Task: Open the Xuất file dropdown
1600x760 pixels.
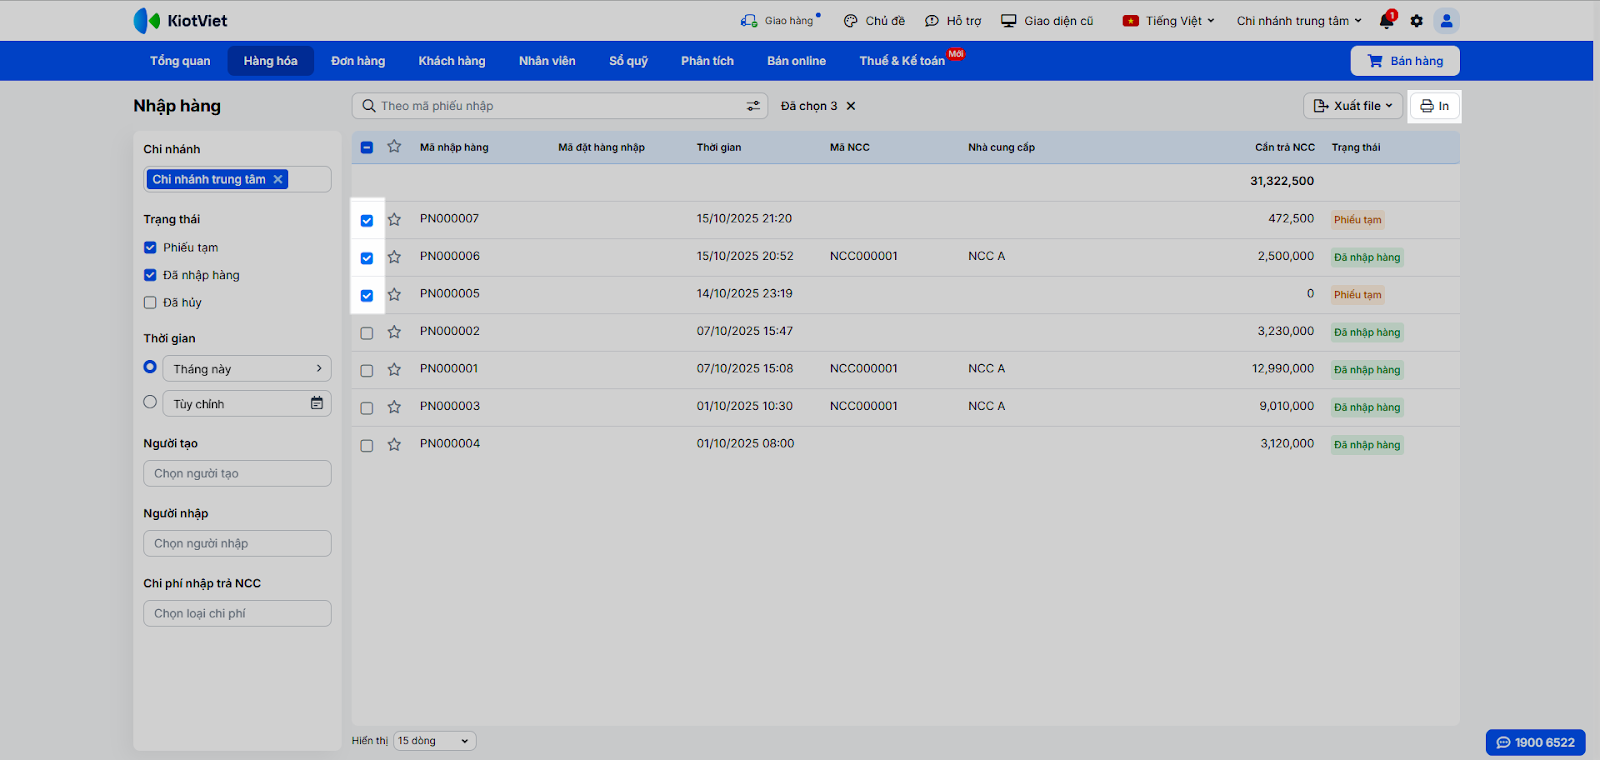Action: tap(1352, 106)
